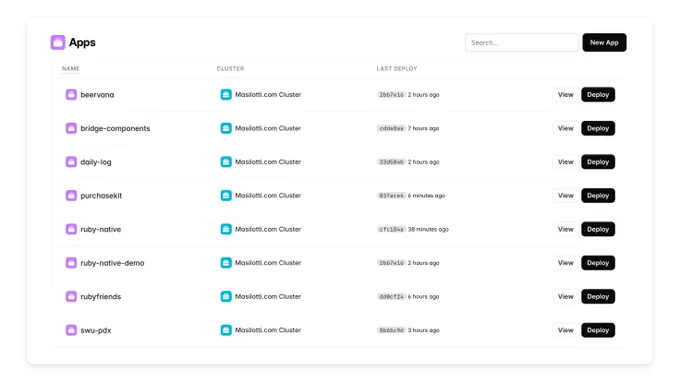Screen dimensions: 680x382
Task: Click the commit hash in the purchasekit row
Action: (x=391, y=196)
